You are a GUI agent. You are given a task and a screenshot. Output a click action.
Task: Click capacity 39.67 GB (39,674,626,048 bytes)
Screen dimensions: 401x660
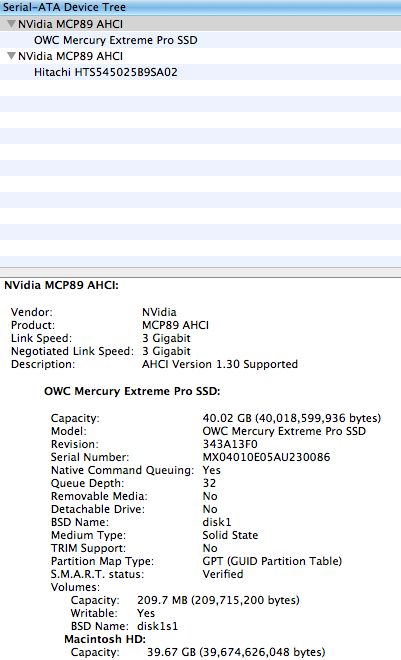point(236,653)
